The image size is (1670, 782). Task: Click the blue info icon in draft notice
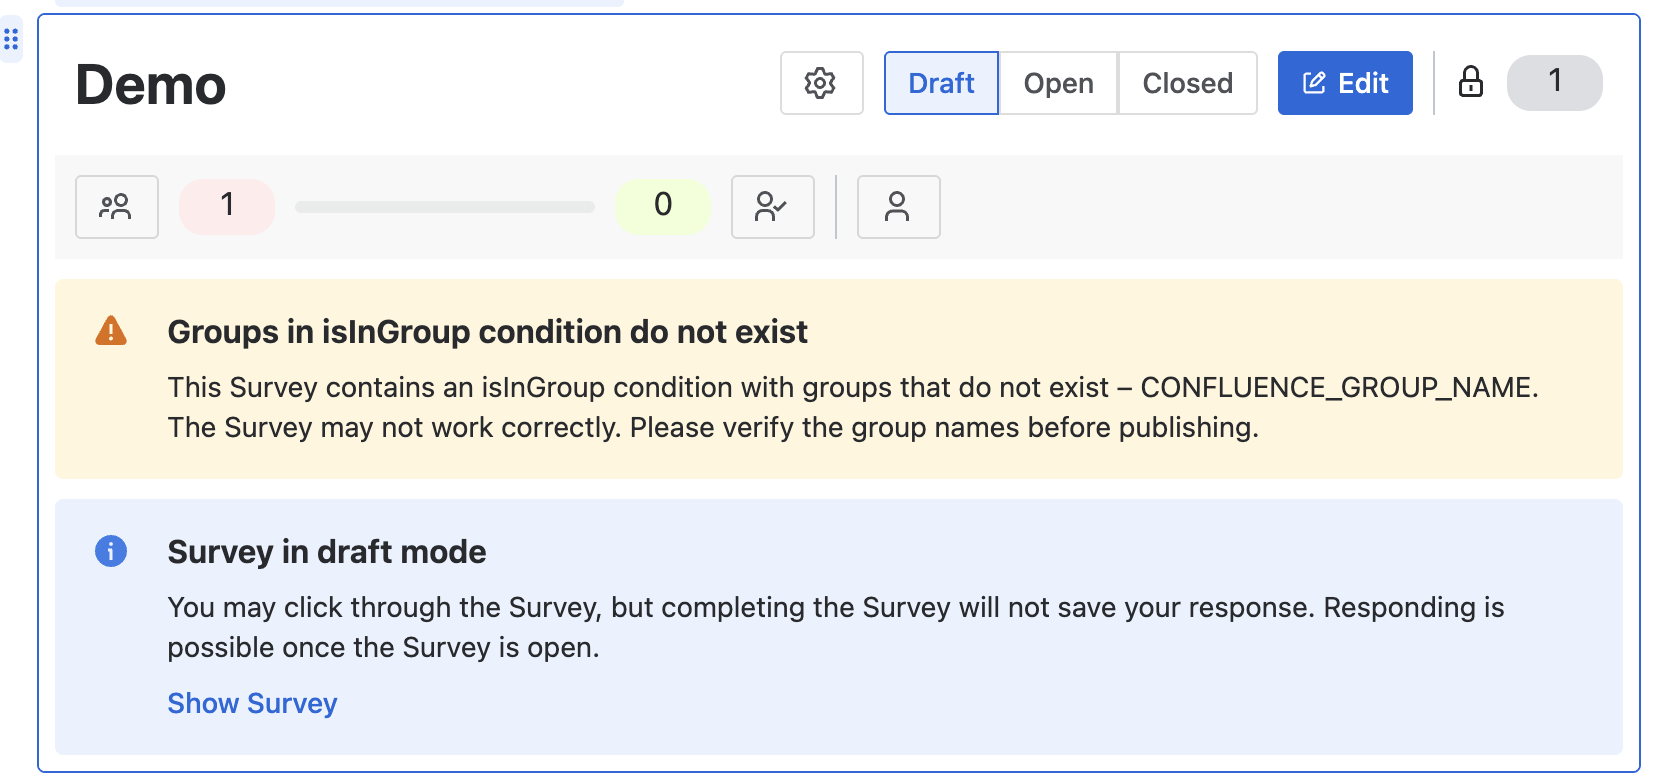click(x=111, y=551)
